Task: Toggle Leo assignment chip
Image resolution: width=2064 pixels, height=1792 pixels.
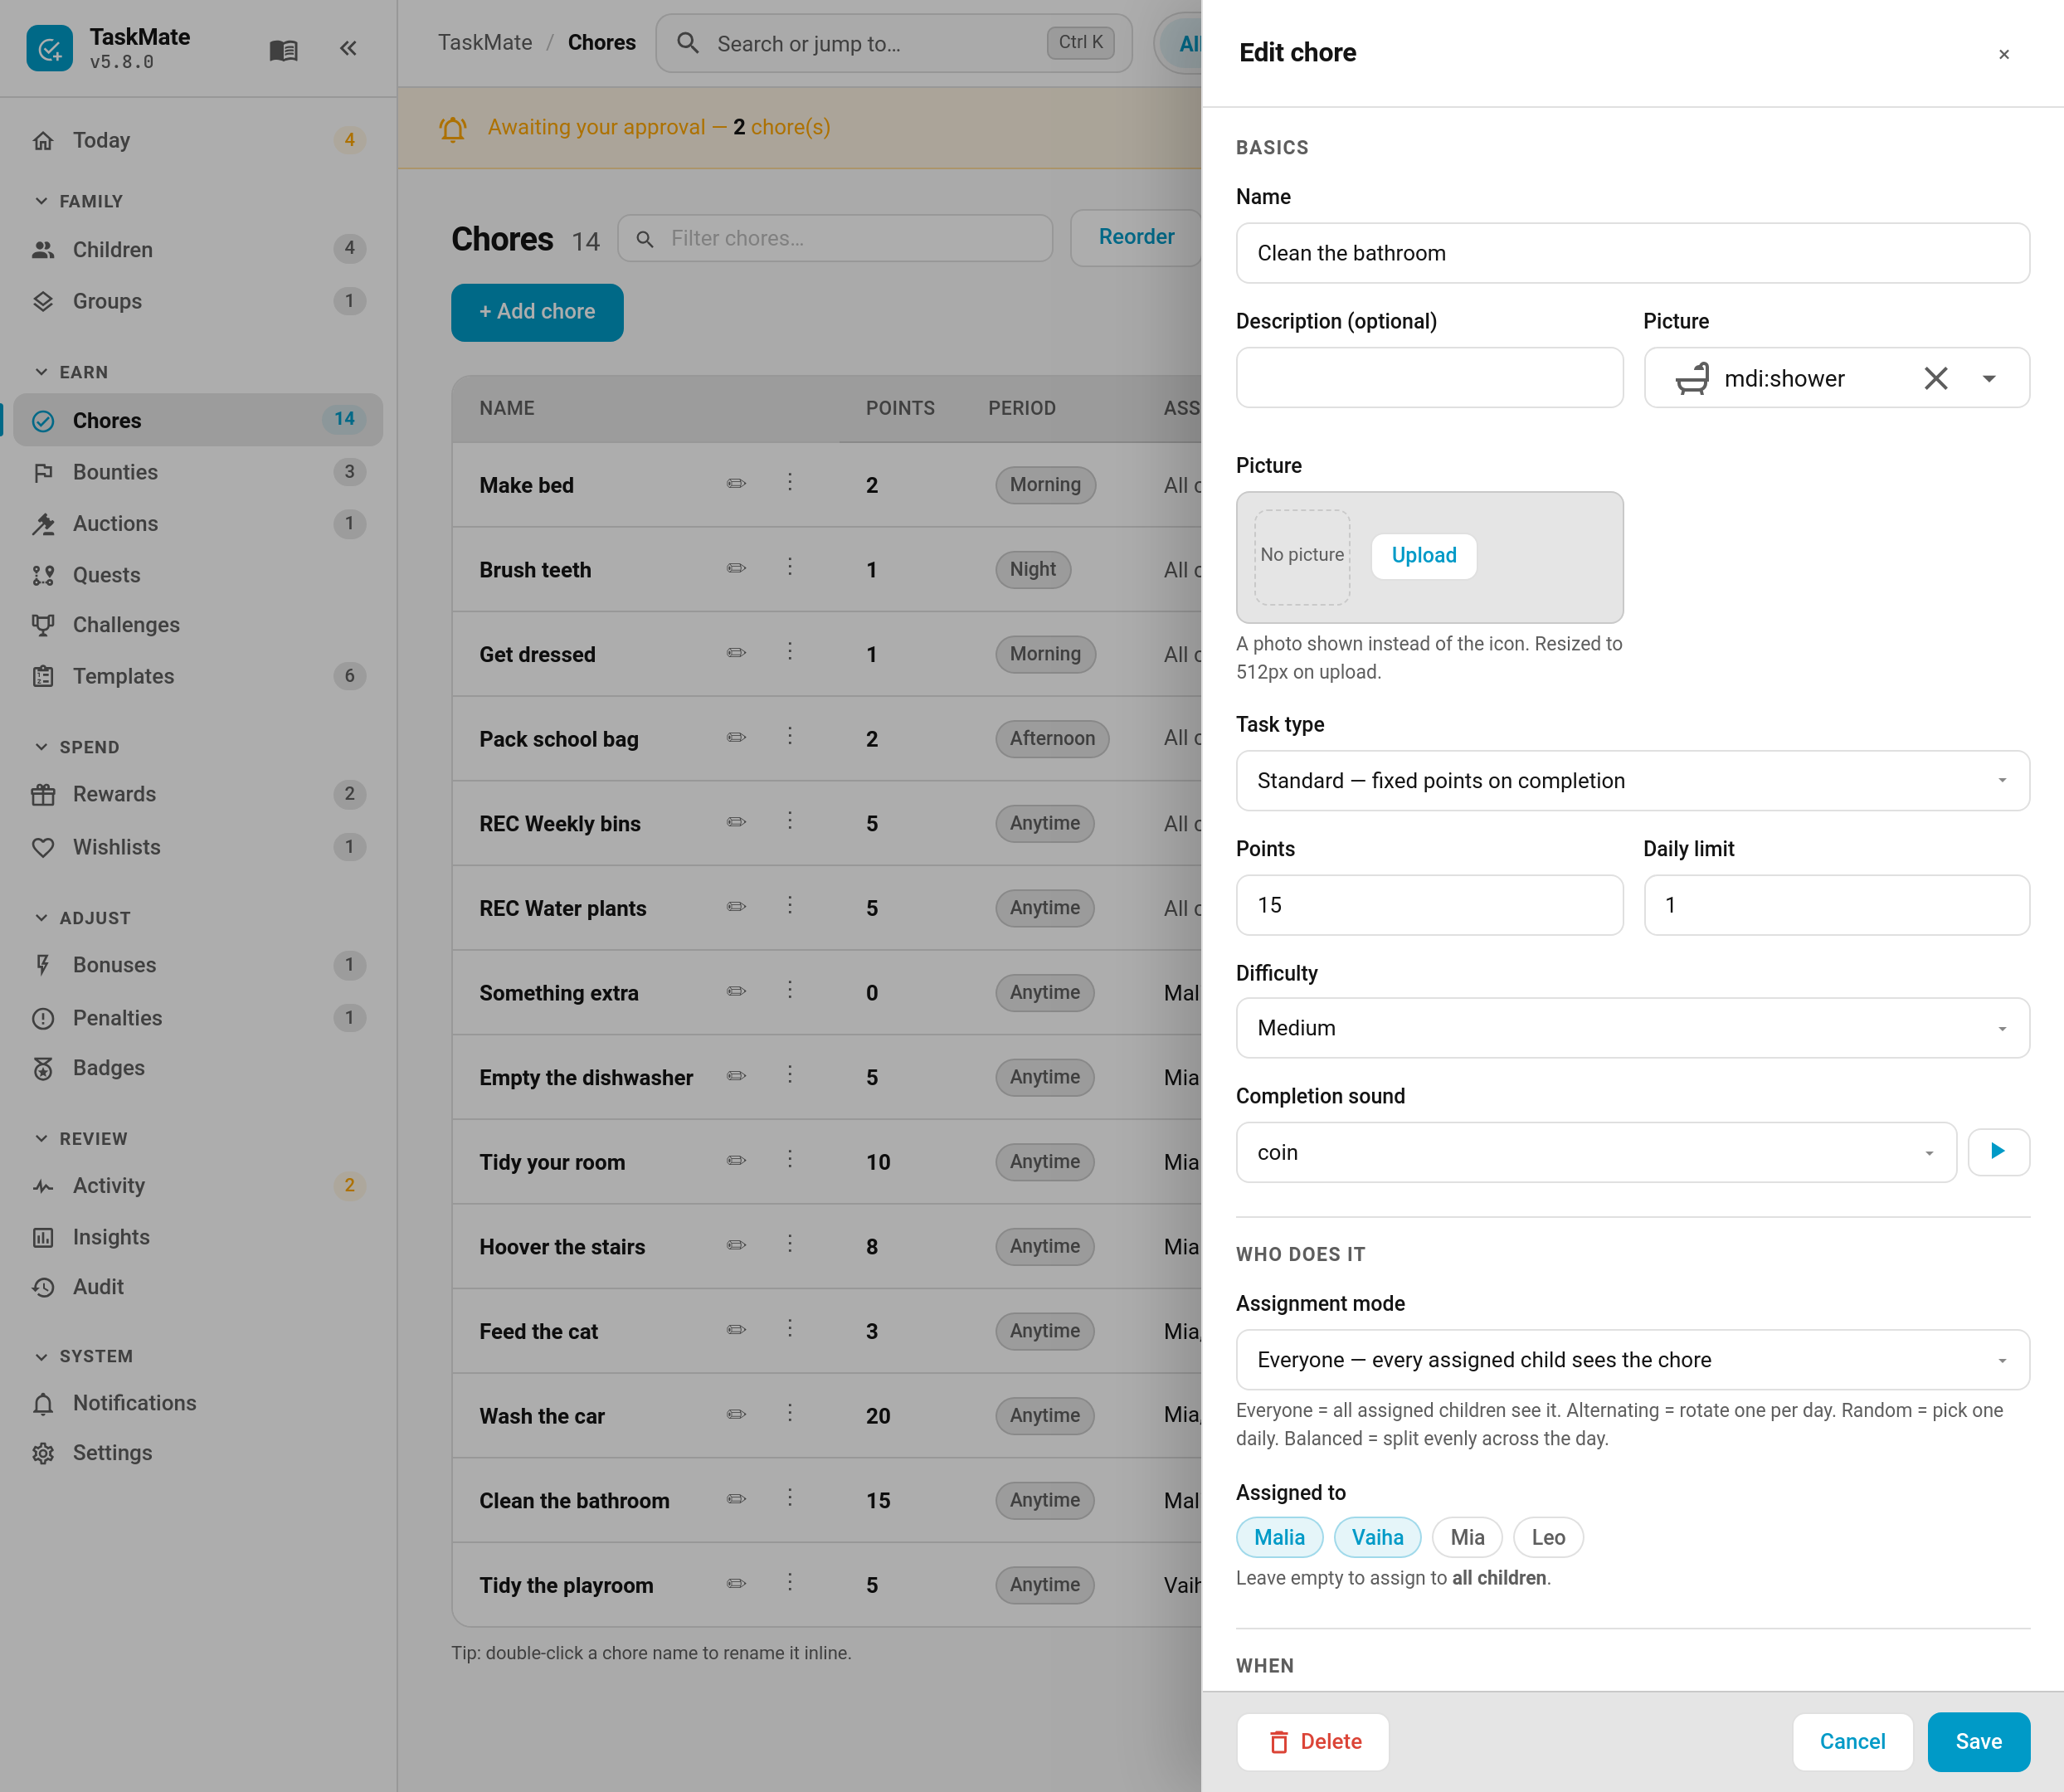Action: point(1548,1537)
